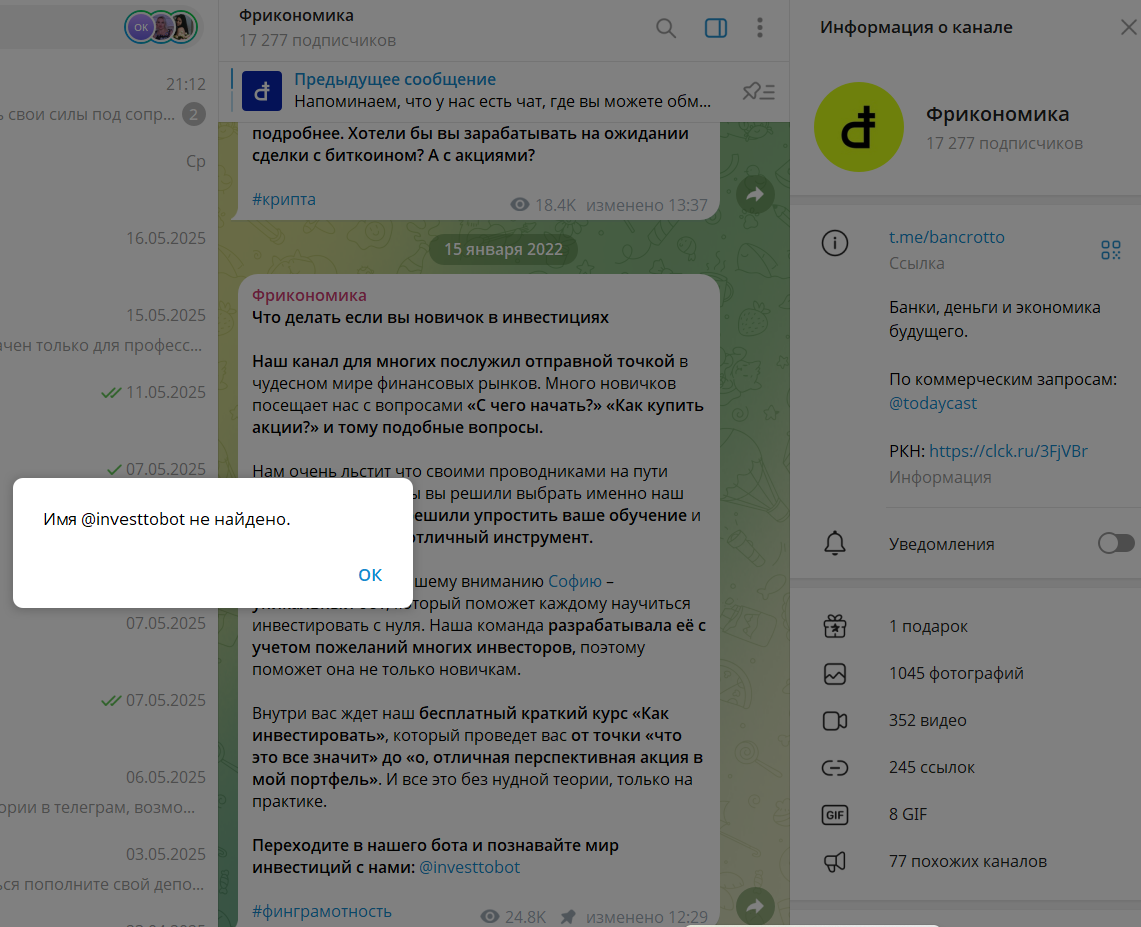Click OK in the name-not-found dialog
Viewport: 1141px width, 927px height.
point(370,575)
